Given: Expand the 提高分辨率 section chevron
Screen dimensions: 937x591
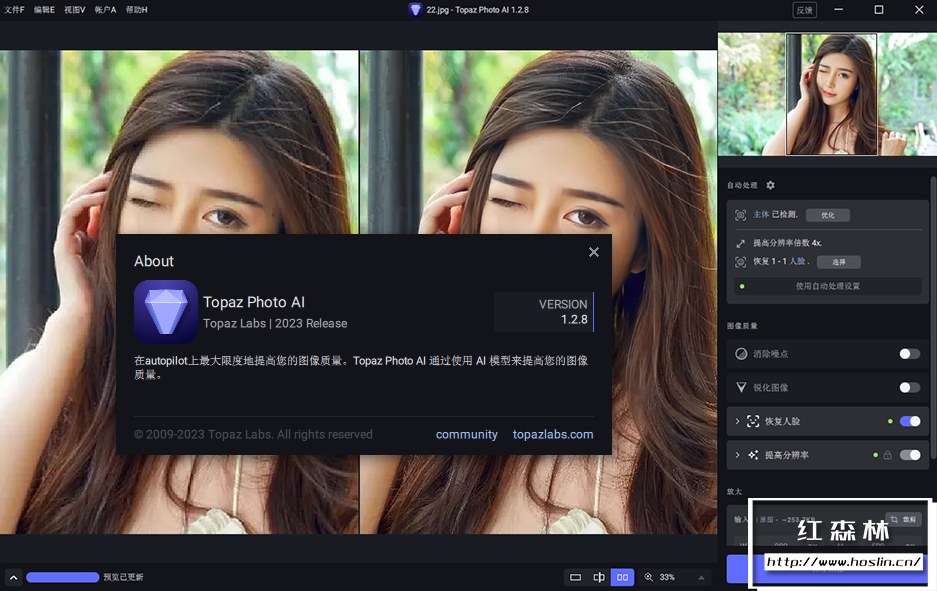Looking at the screenshot, I should (x=738, y=455).
